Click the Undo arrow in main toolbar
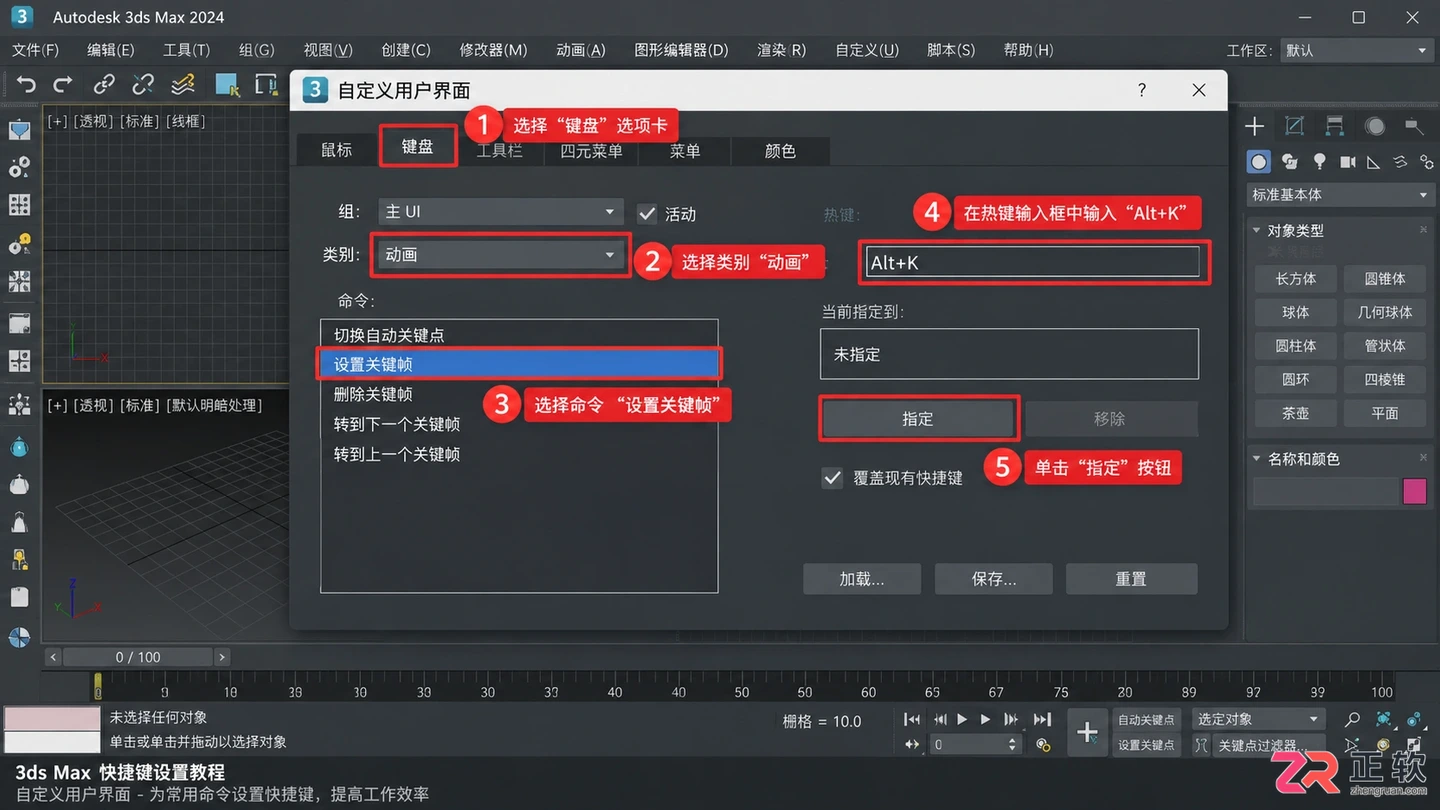This screenshot has height=810, width=1440. 27,85
